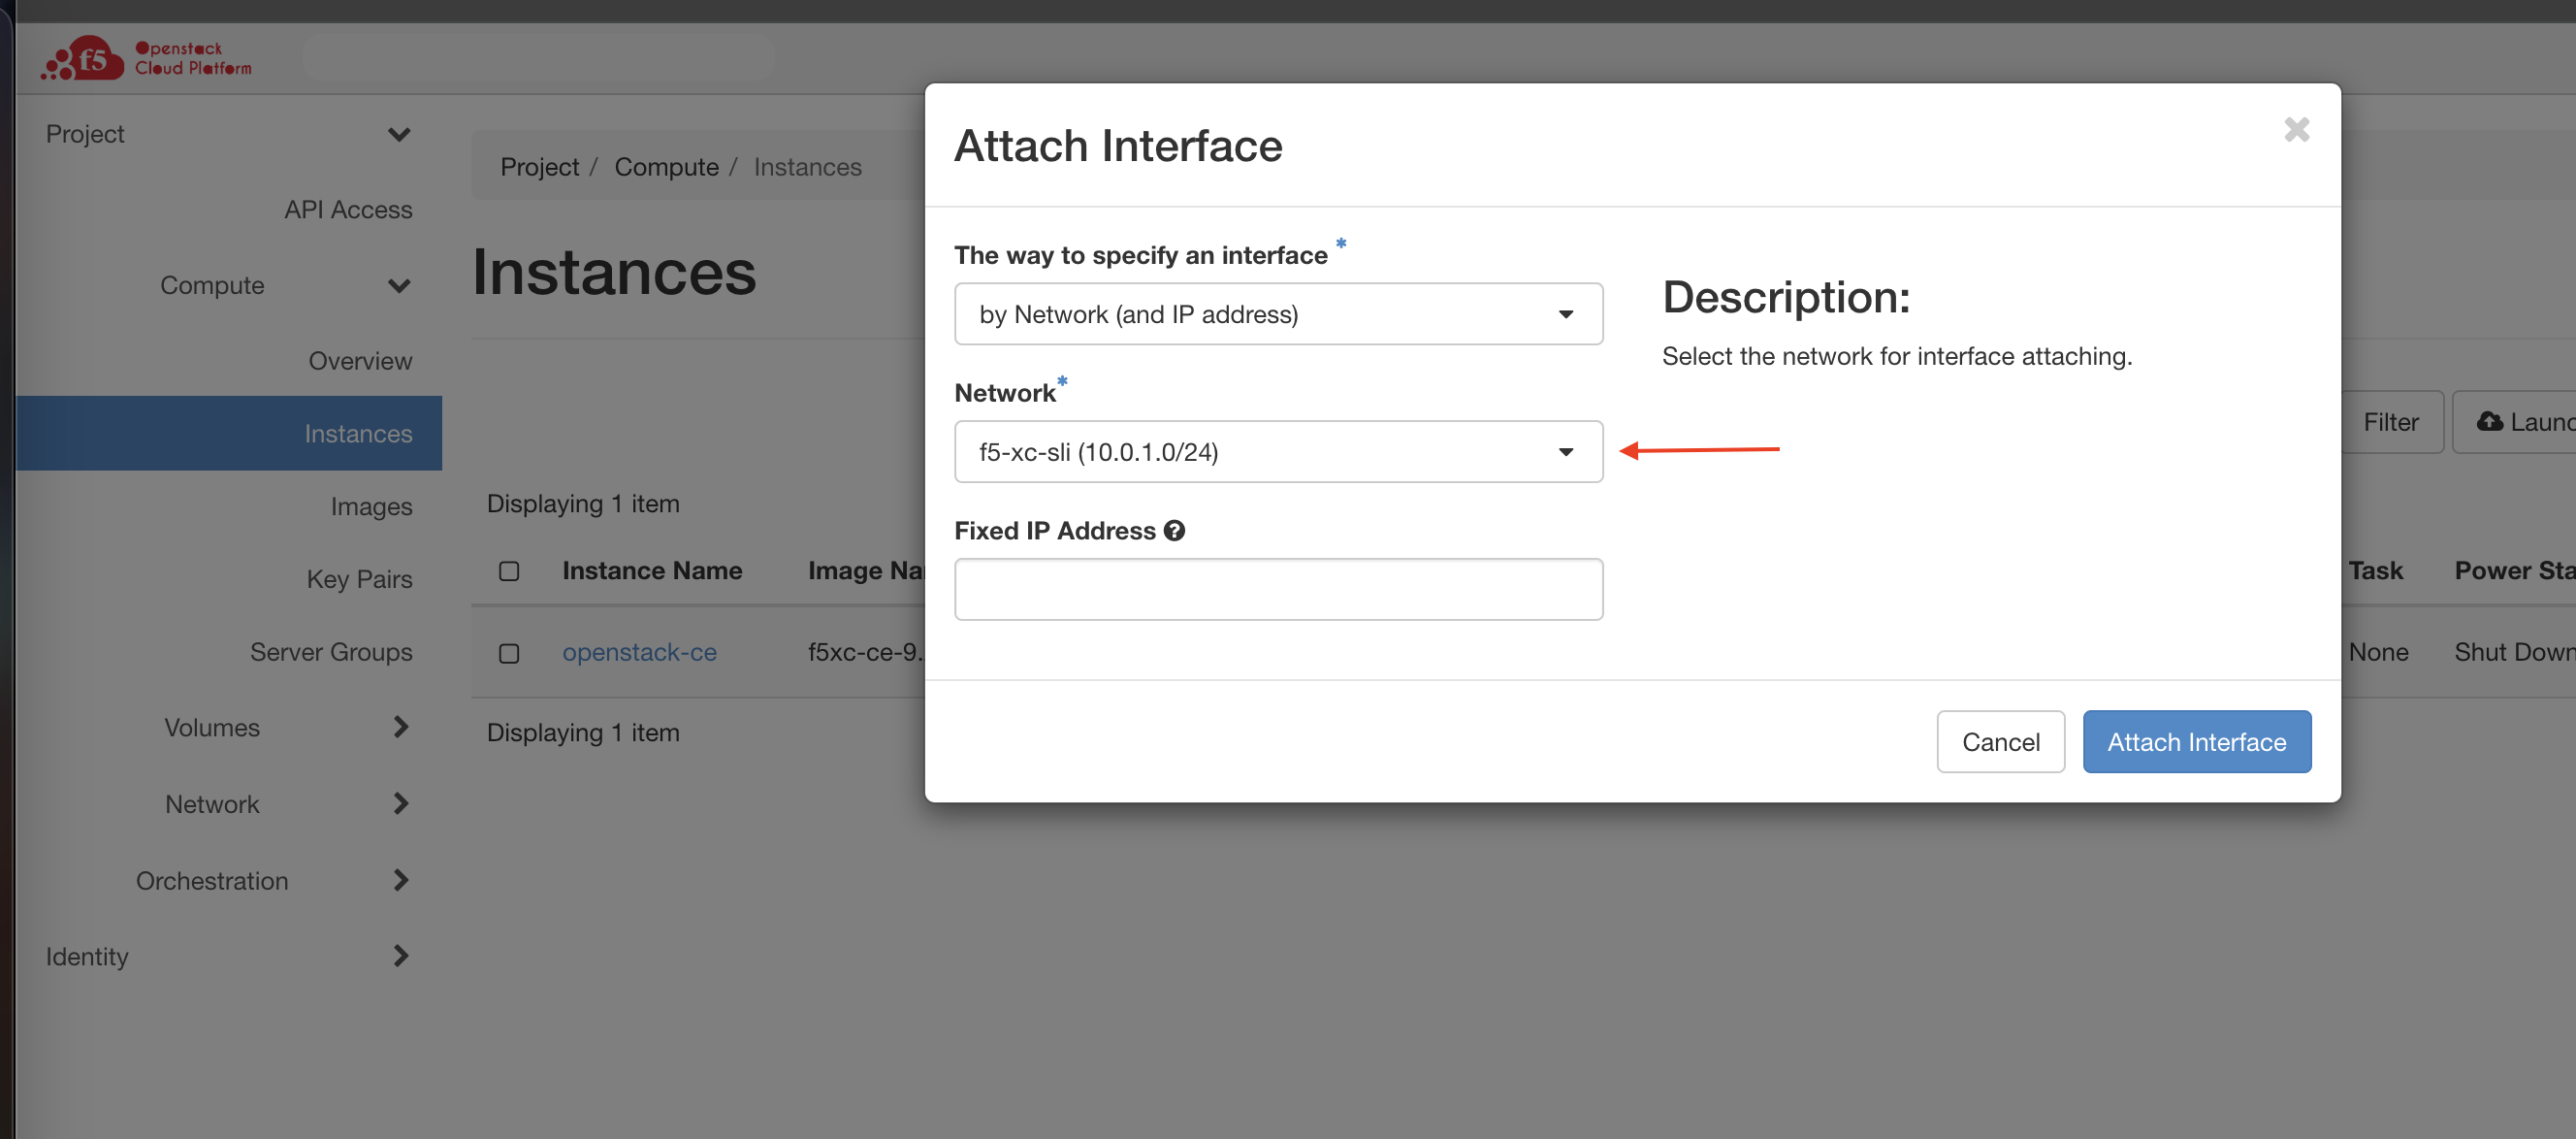The height and width of the screenshot is (1139, 2576).
Task: Collapse the Project section
Action: tap(399, 133)
